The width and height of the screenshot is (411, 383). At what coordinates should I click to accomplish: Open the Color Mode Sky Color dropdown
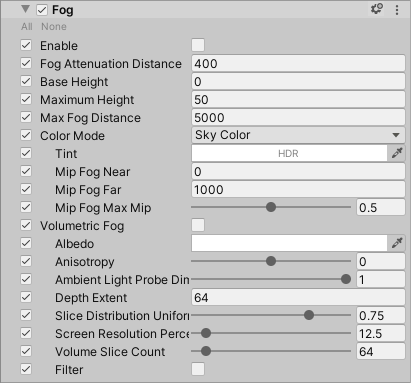[x=298, y=135]
